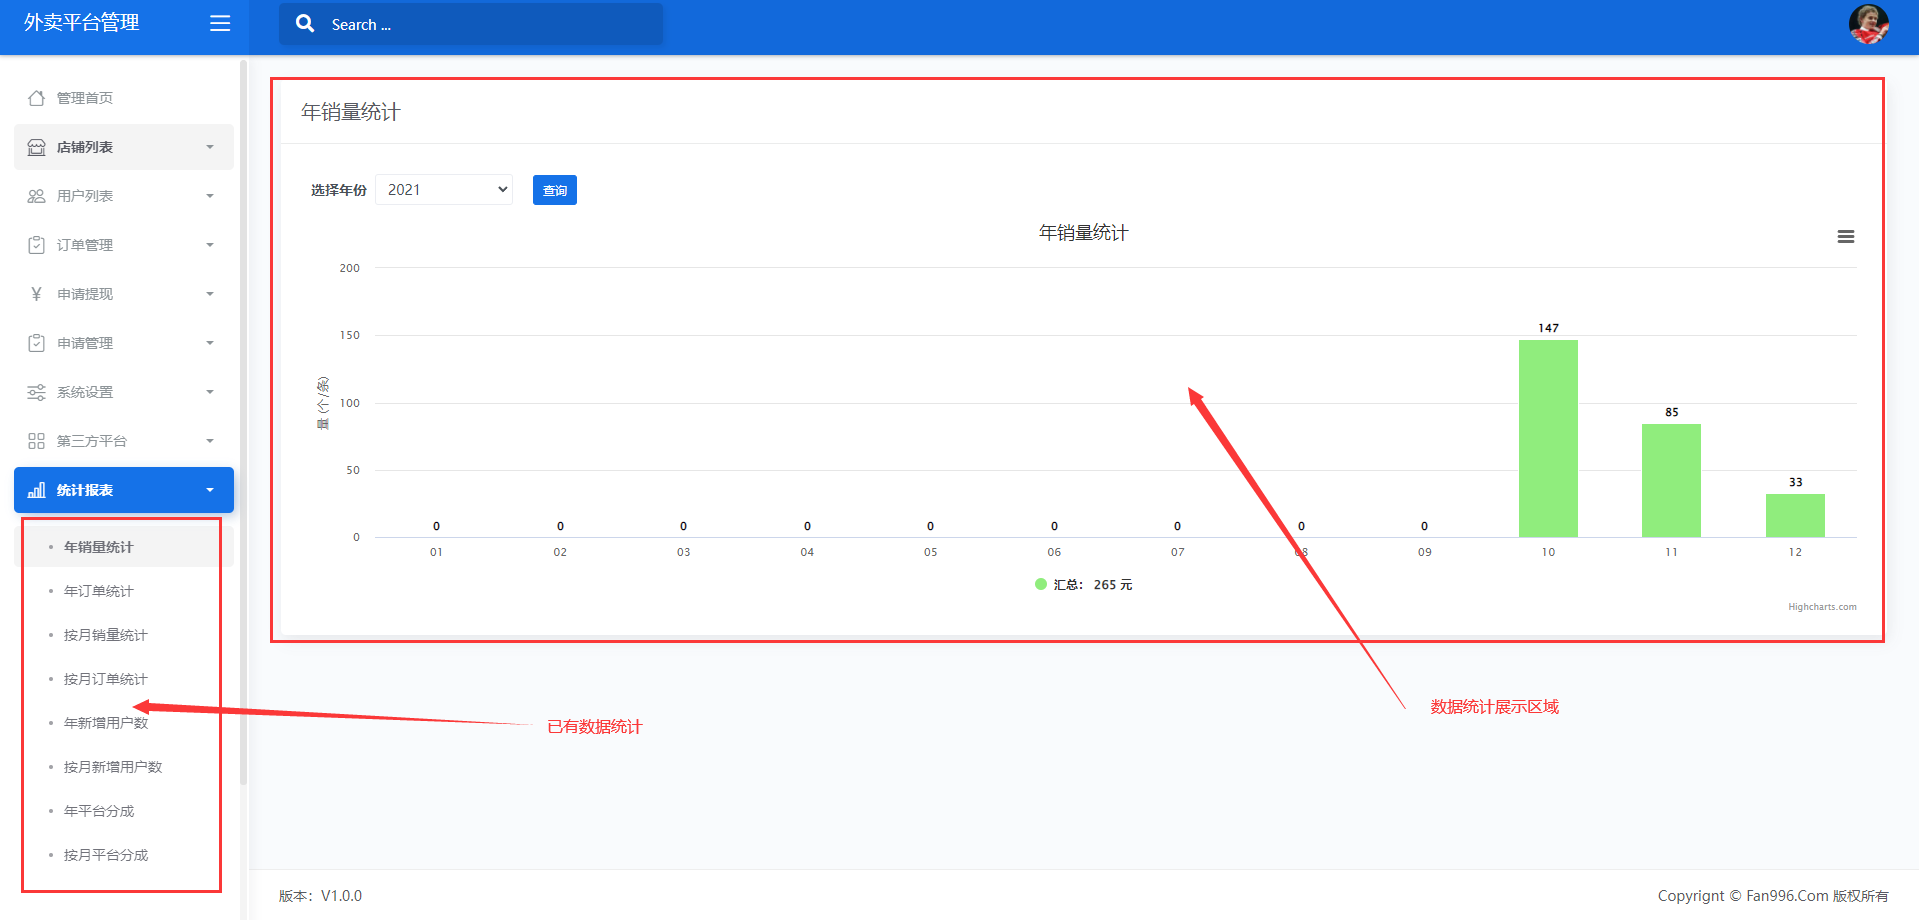Expand the 第三方平台 menu arrow
This screenshot has height=920, width=1919.
210,441
